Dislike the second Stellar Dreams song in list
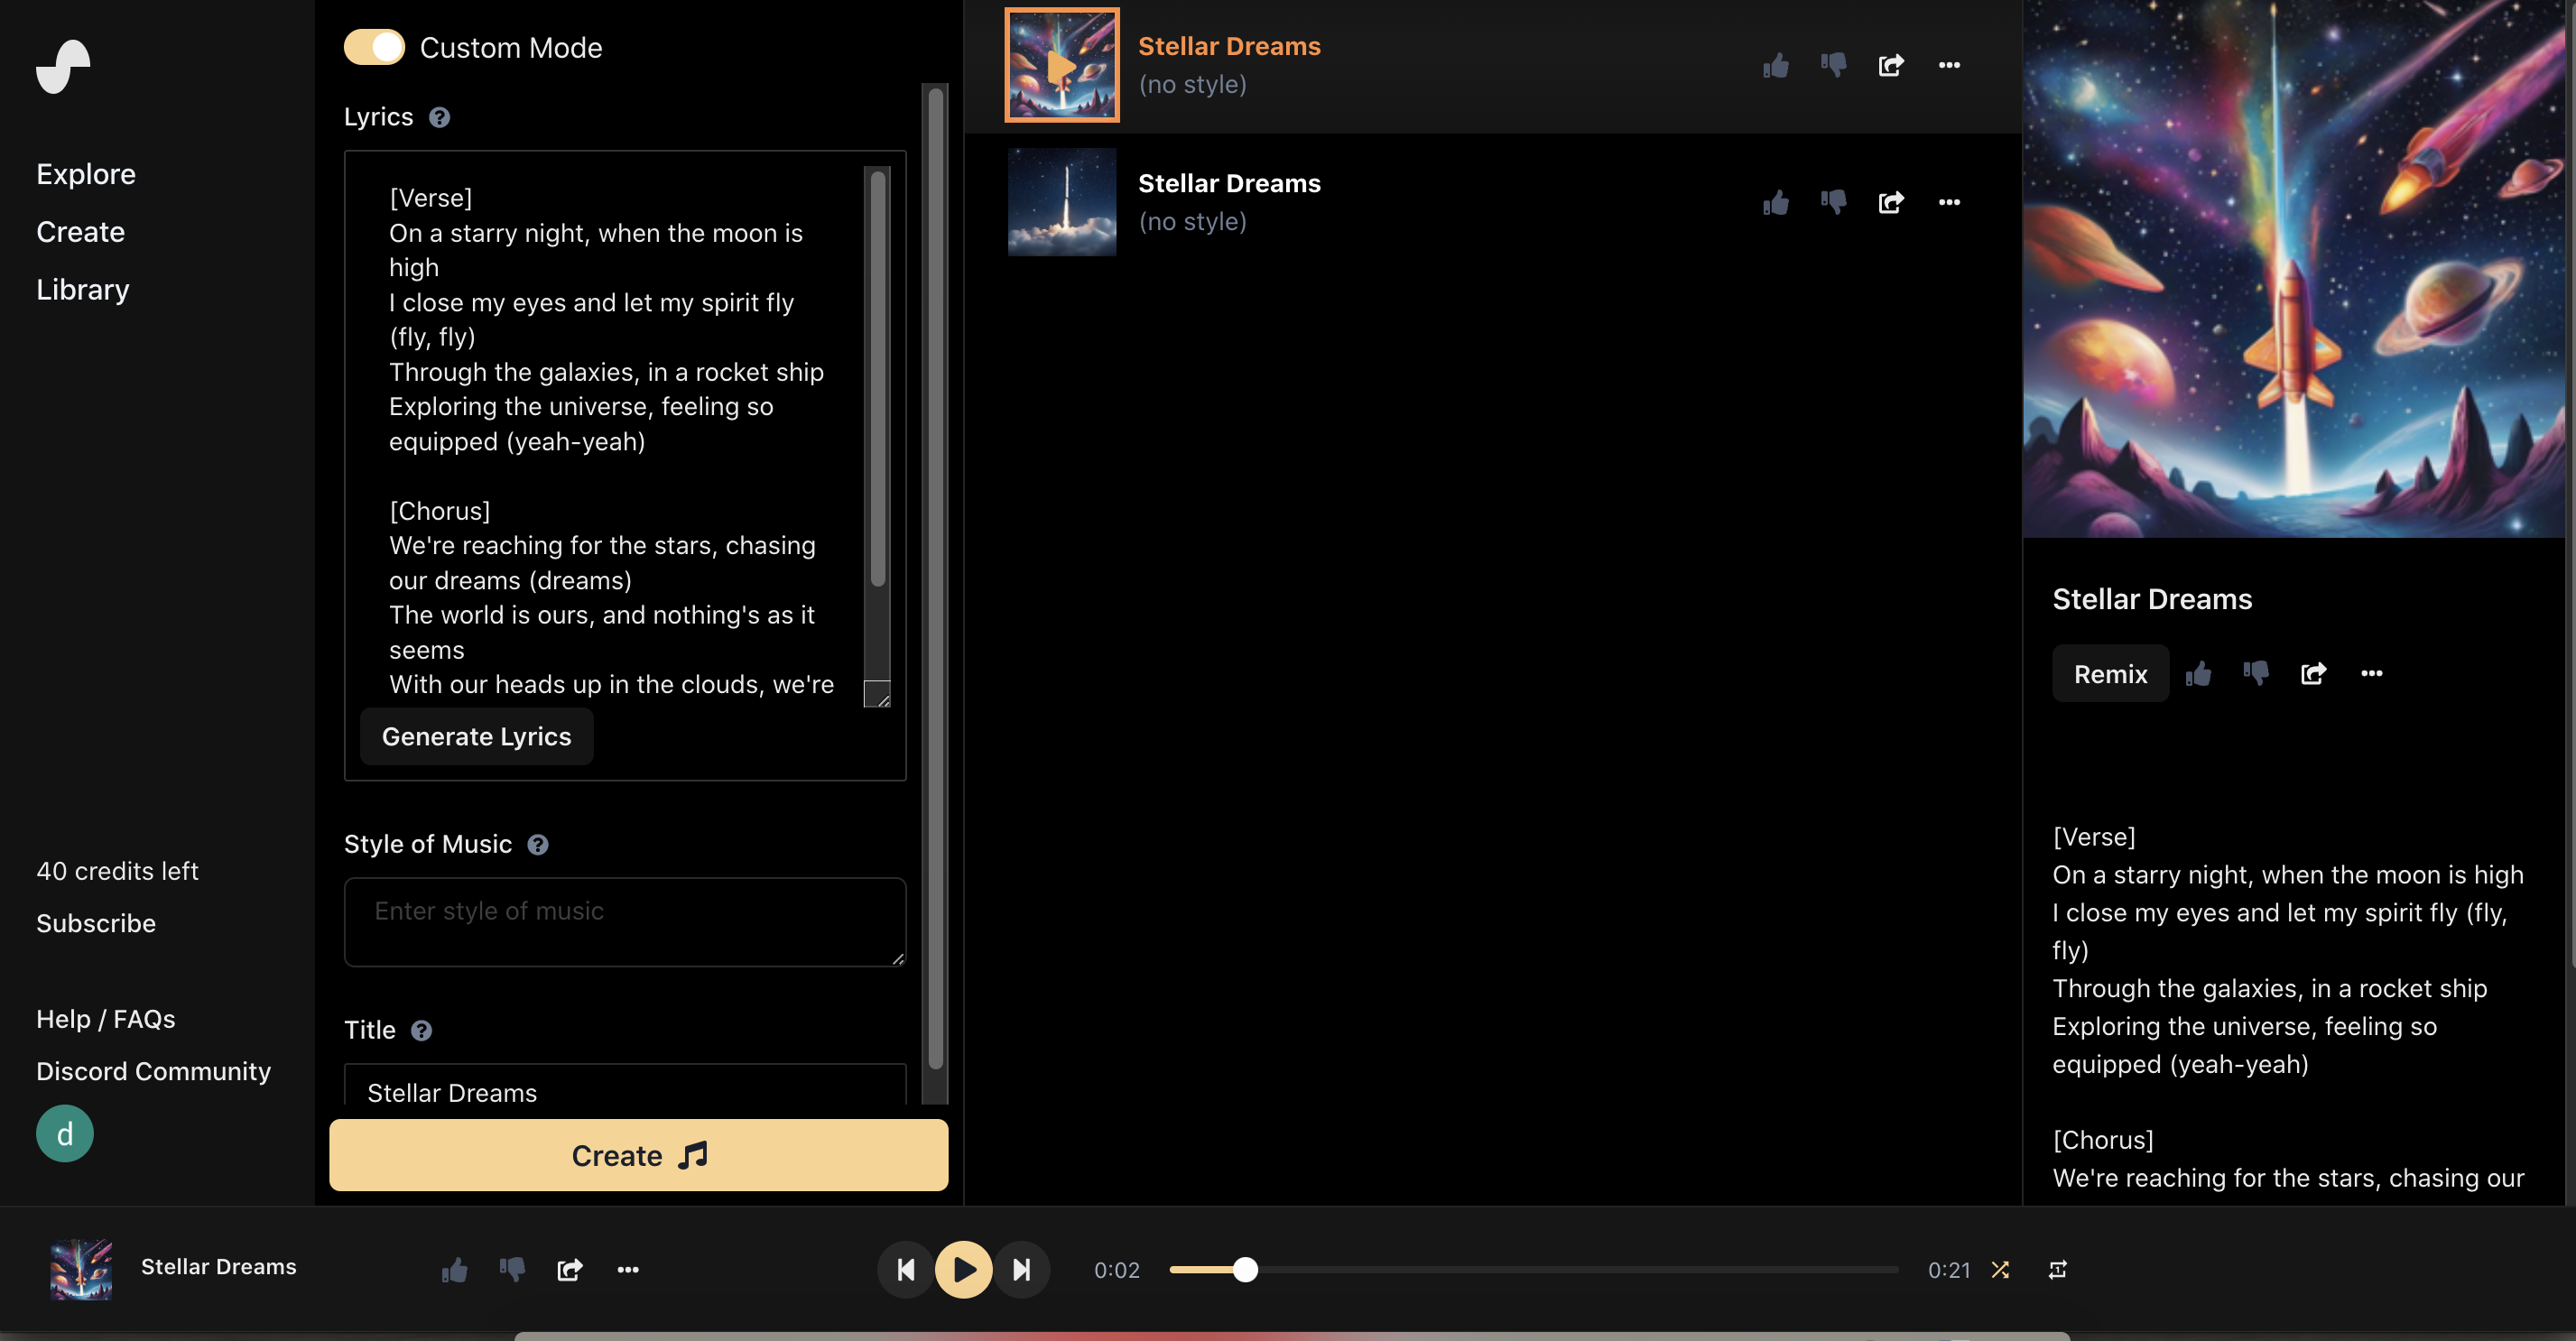The width and height of the screenshot is (2576, 1341). coord(1833,203)
